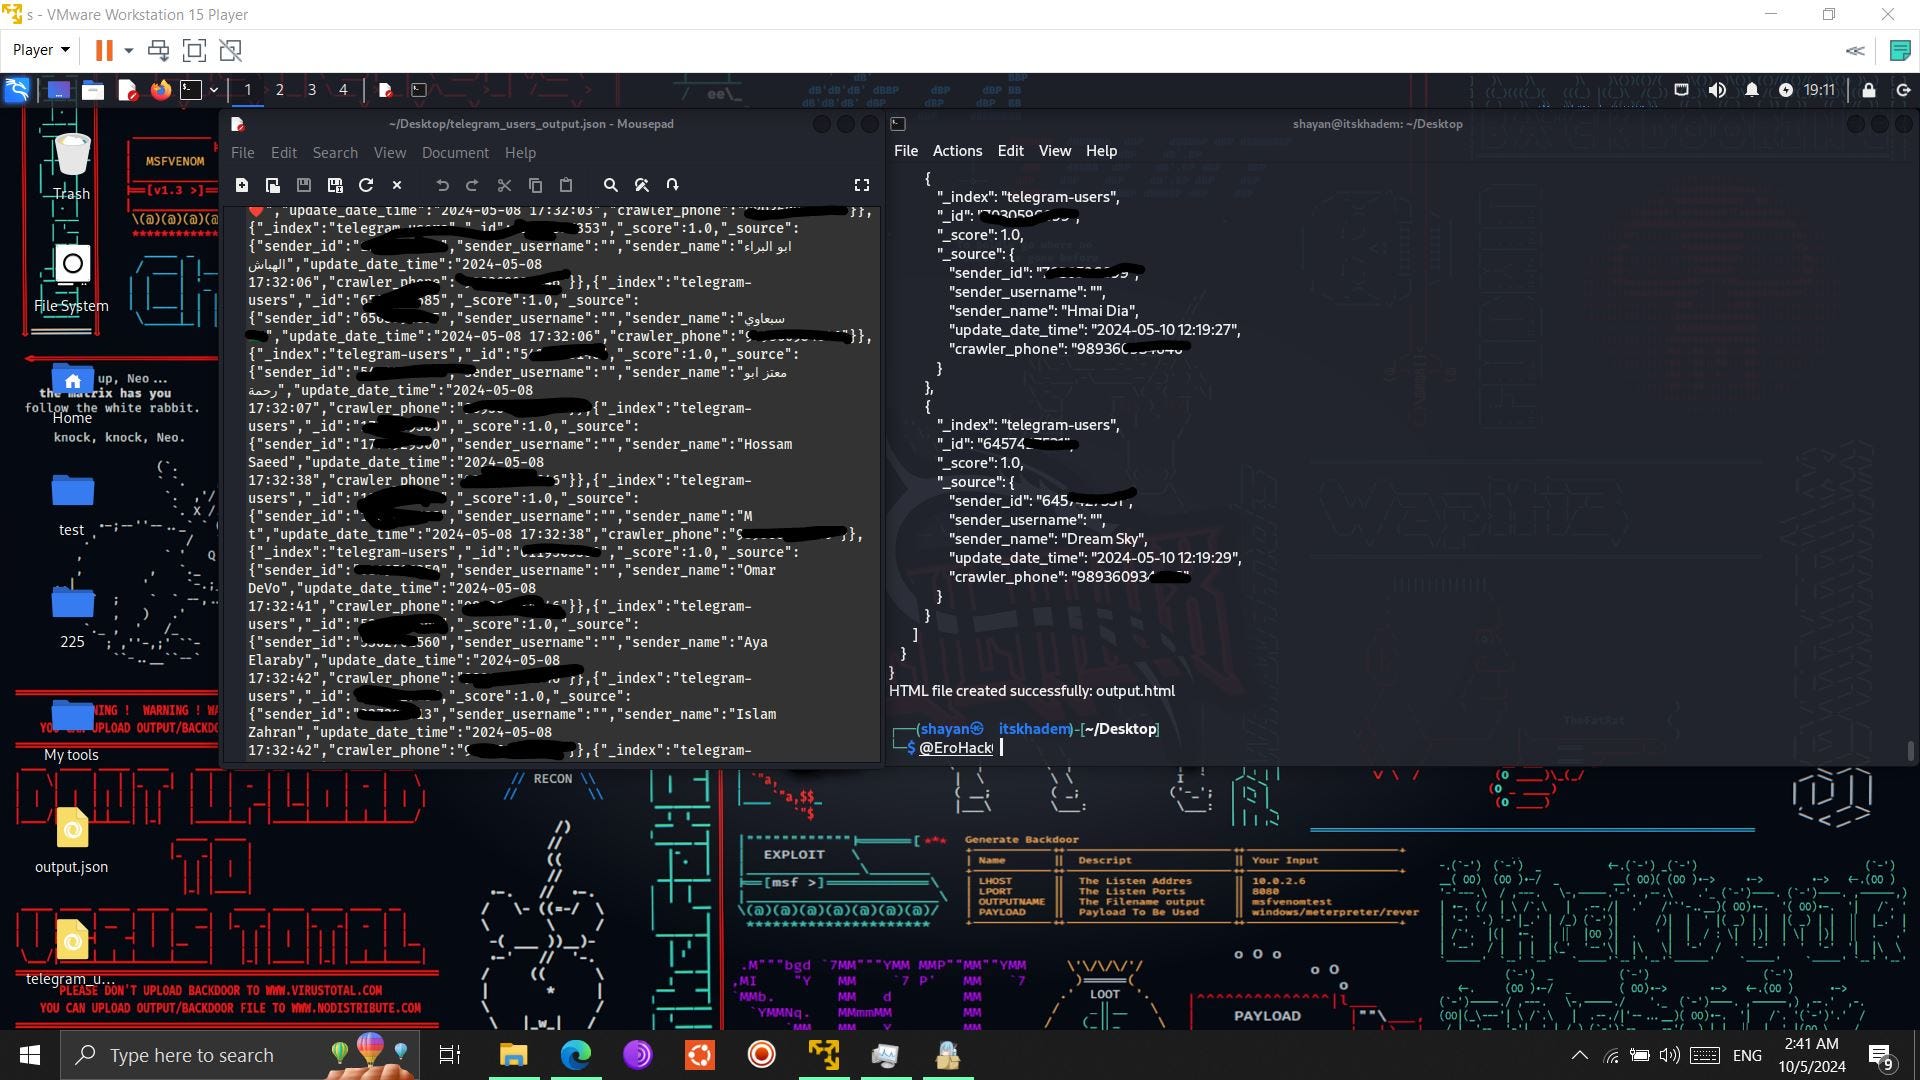Screen dimensions: 1920x1080
Task: Expand the power options arrow beside pause
Action: pos(128,50)
